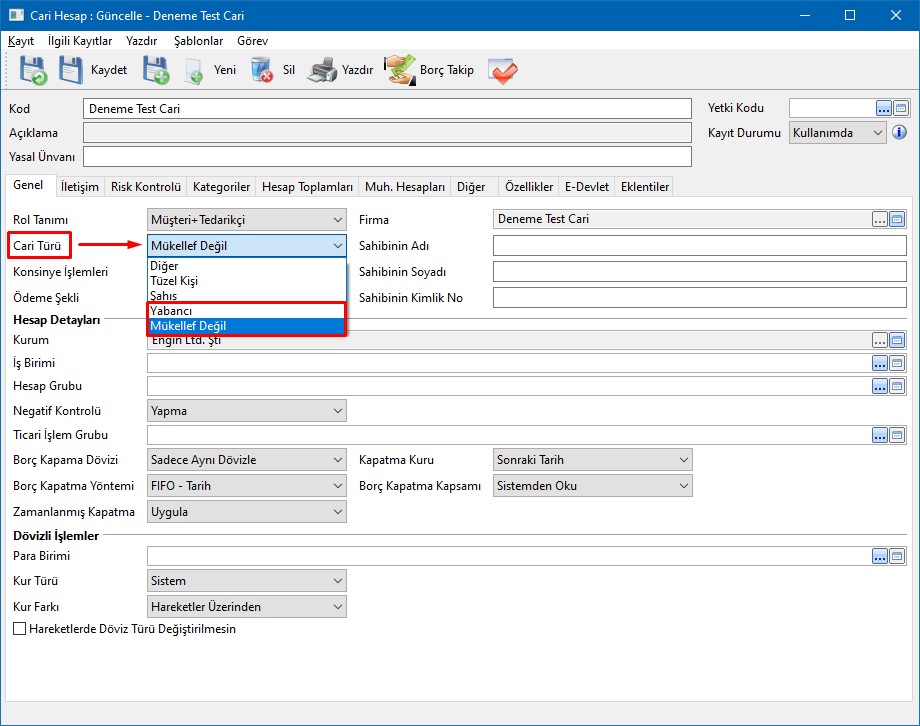Click the save-and-refresh floppy icon
Screen dimensions: 920x726
point(33,70)
